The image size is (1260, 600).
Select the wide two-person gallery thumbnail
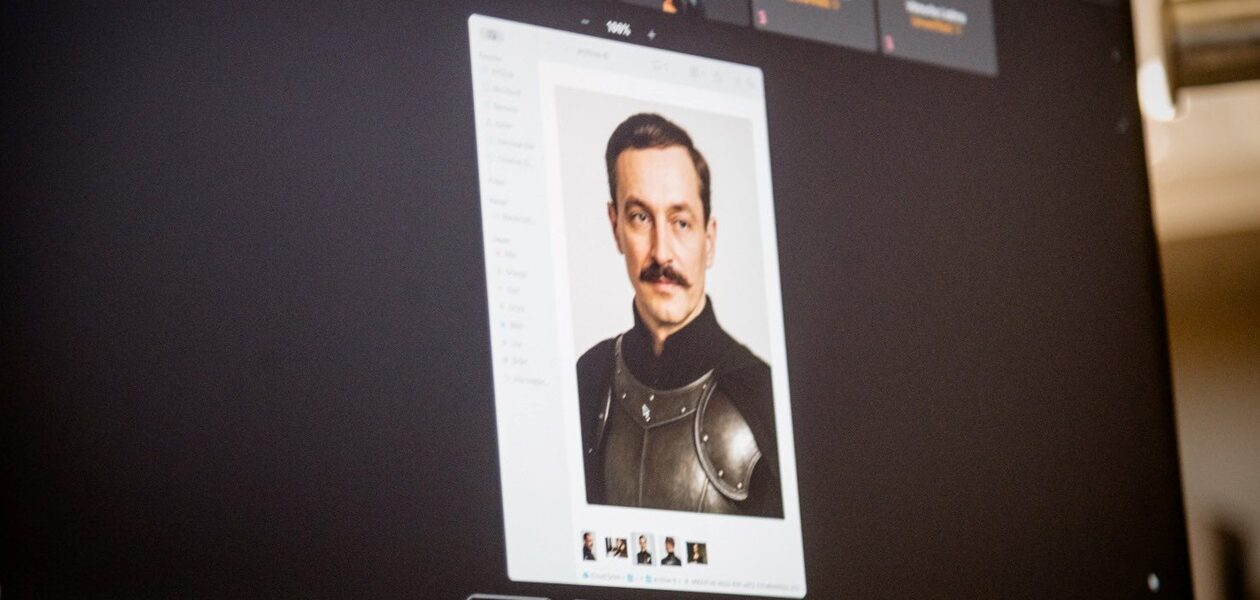click(616, 547)
